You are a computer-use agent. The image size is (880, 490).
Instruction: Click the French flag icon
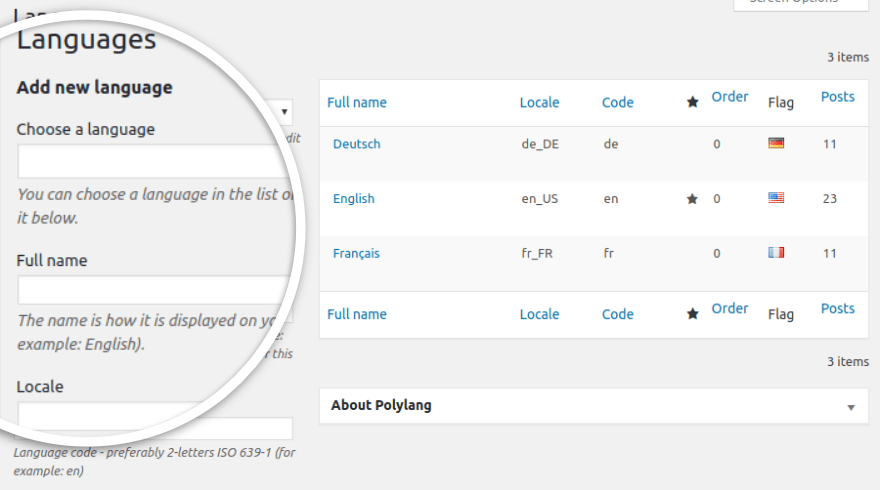point(776,253)
